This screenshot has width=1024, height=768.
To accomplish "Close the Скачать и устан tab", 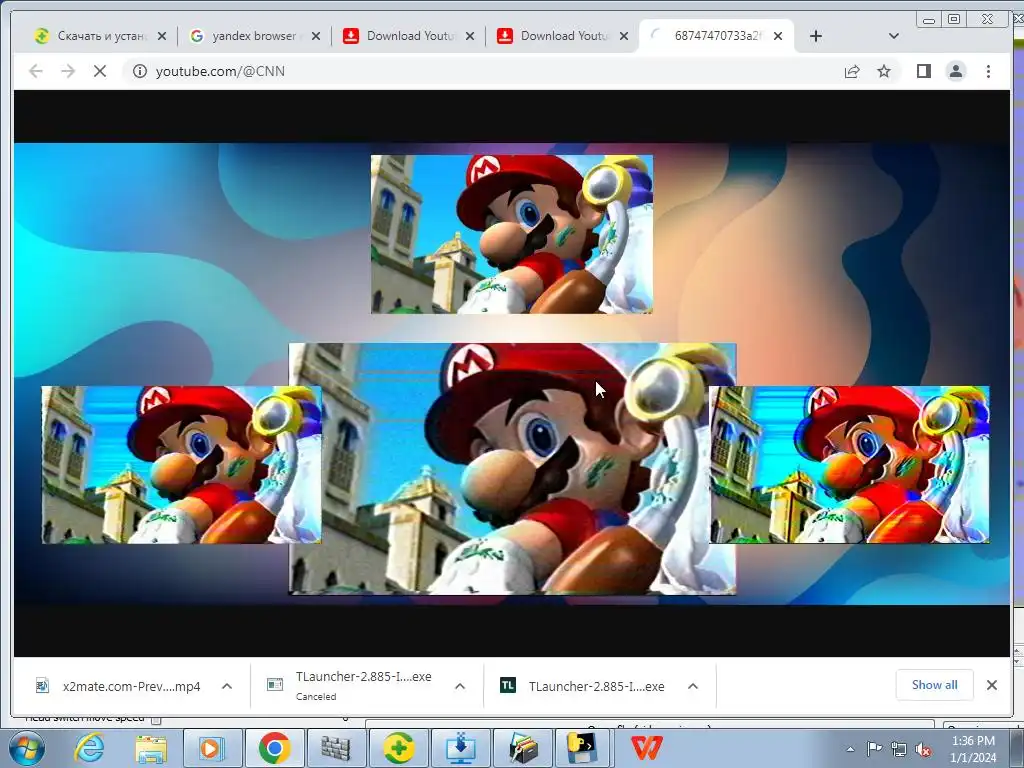I will point(162,36).
